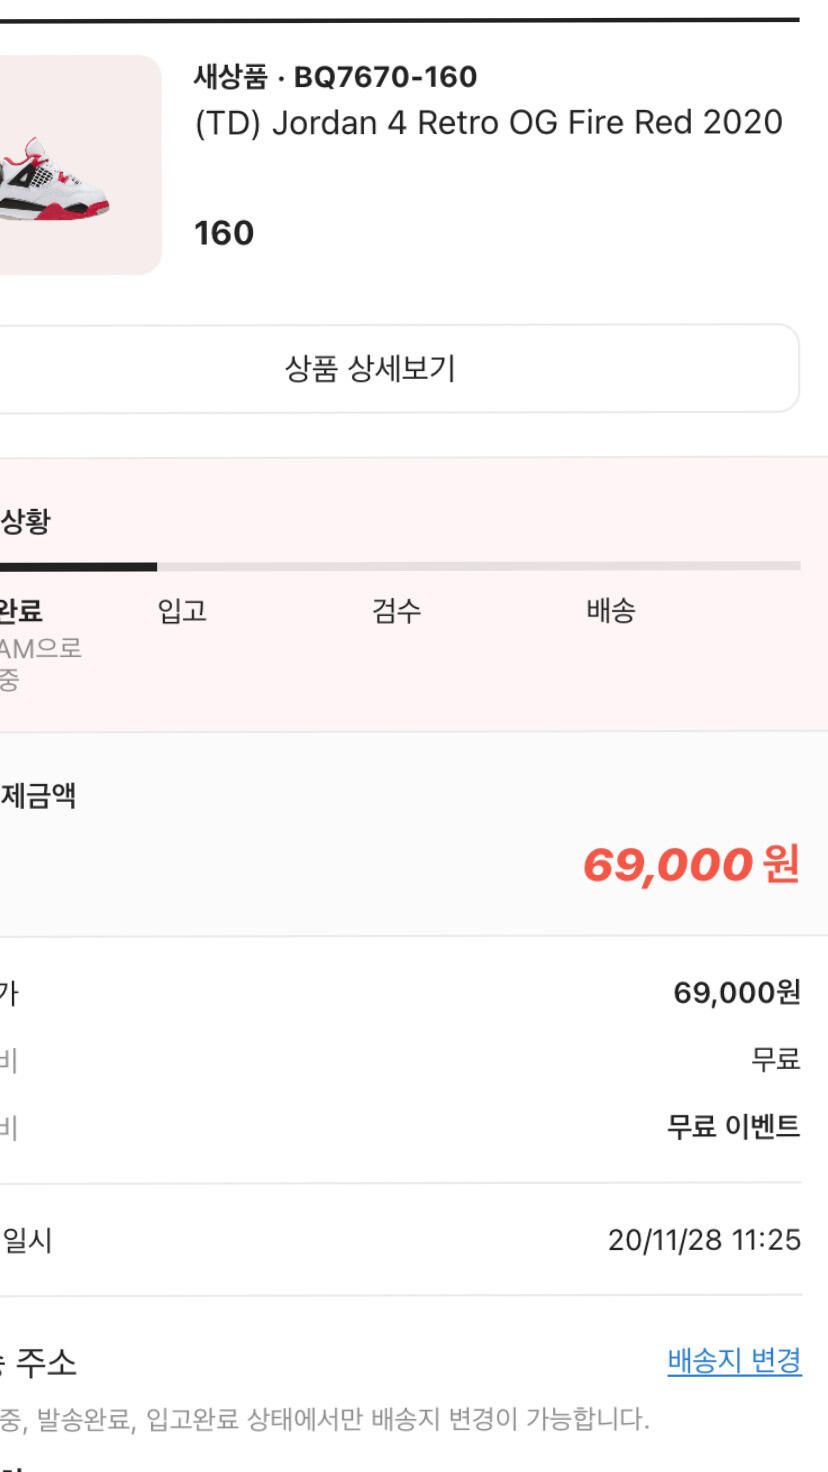Tap the 제금액 payment section heading
Screen dimensions: 828x1472
38,796
